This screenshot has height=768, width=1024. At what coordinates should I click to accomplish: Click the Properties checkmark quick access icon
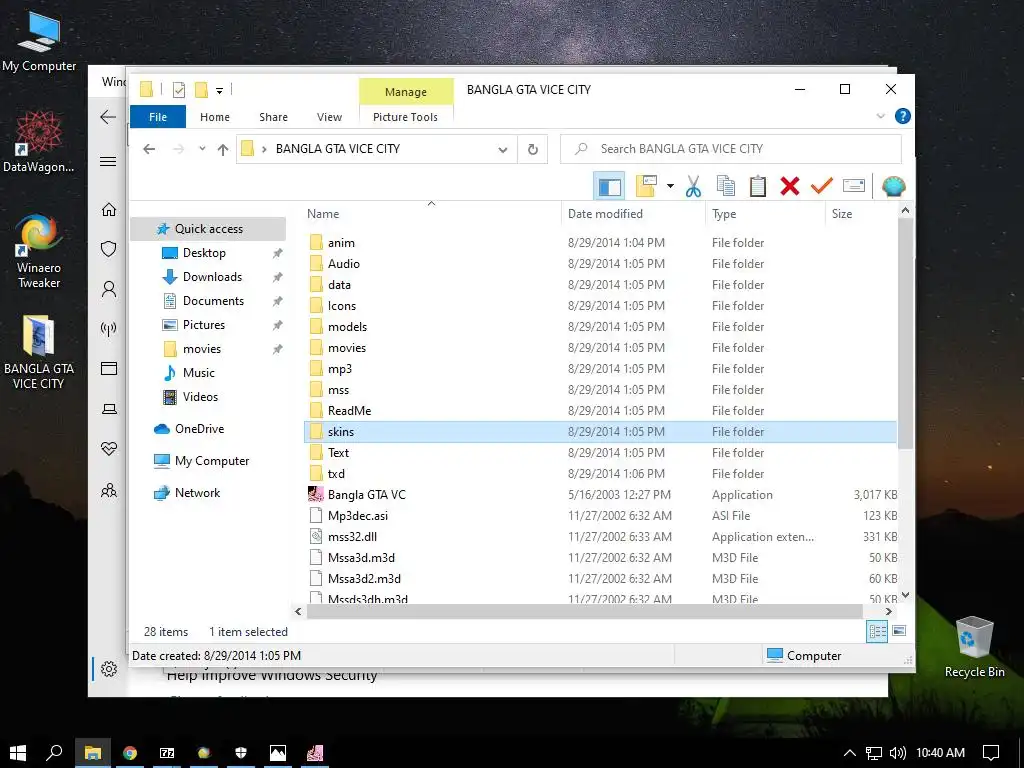(x=178, y=90)
